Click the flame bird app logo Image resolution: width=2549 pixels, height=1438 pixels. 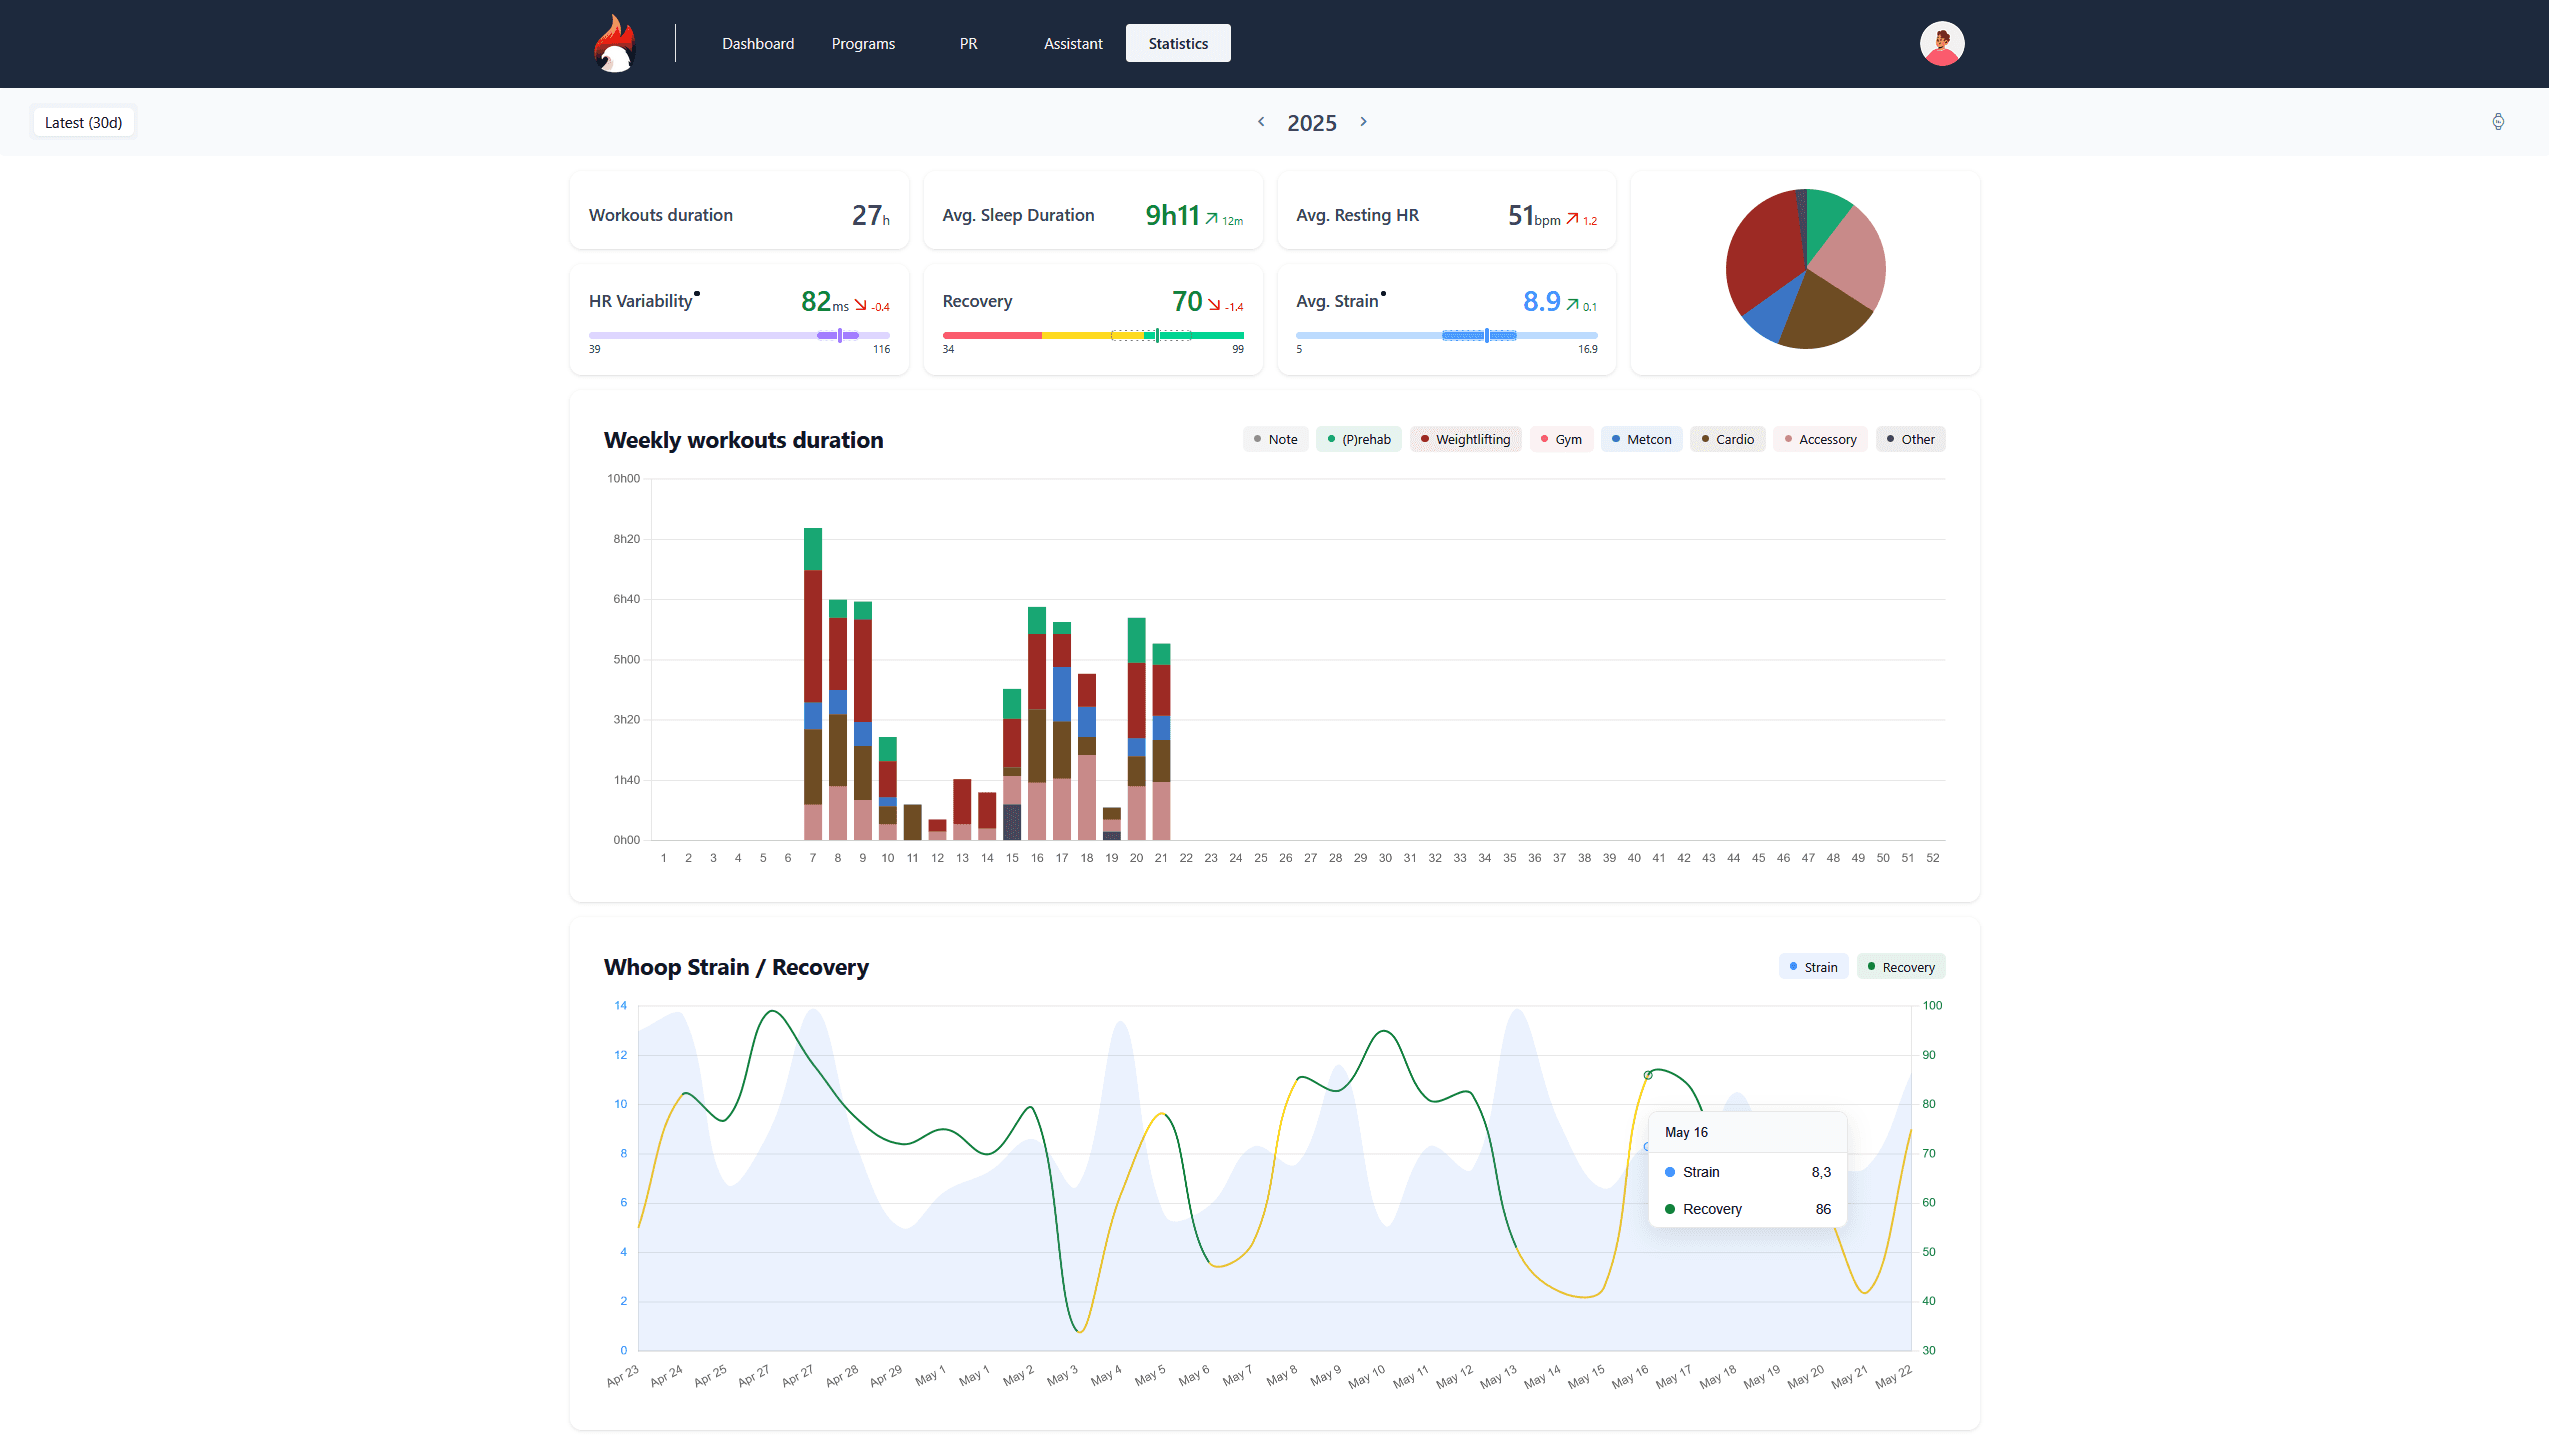615,44
